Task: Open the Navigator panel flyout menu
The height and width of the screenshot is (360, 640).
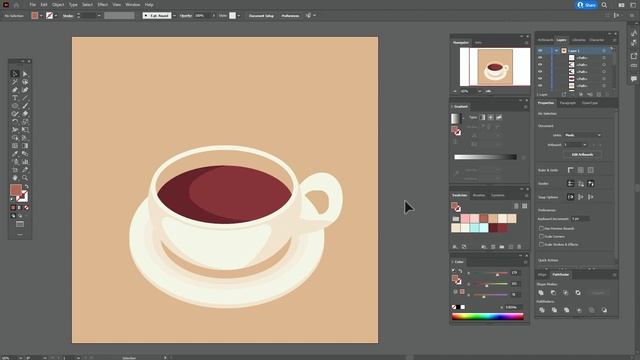Action: (526, 42)
